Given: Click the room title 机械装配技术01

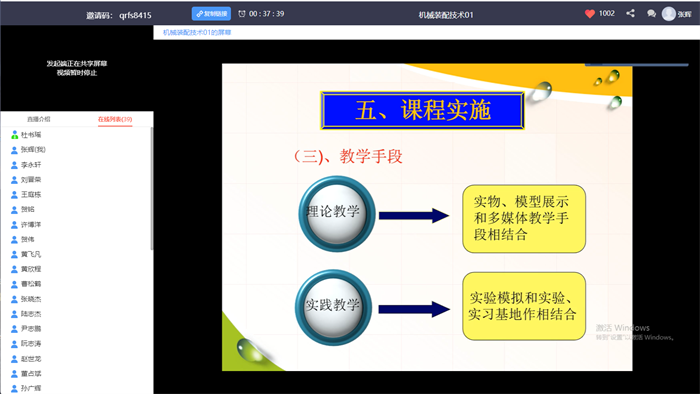Looking at the screenshot, I should (446, 15).
